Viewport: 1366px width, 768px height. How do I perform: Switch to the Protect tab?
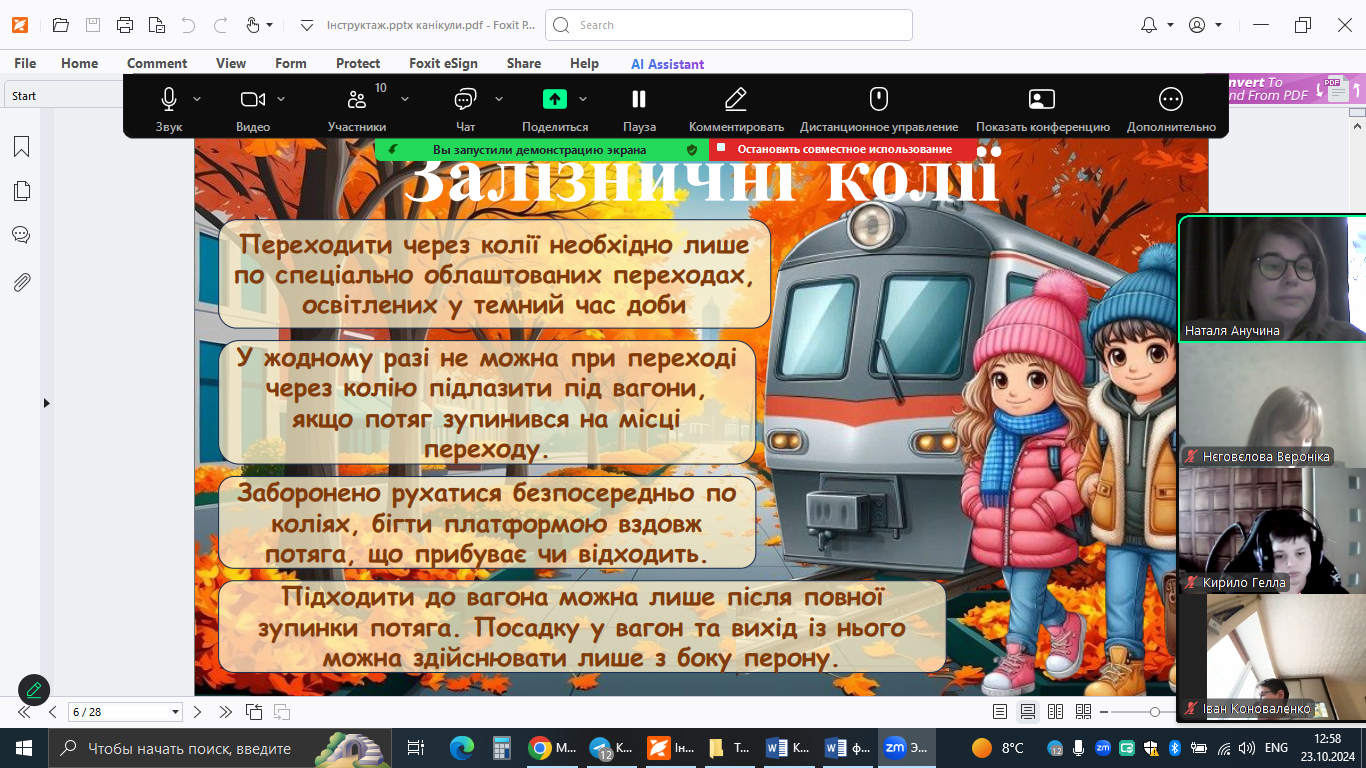[x=358, y=63]
